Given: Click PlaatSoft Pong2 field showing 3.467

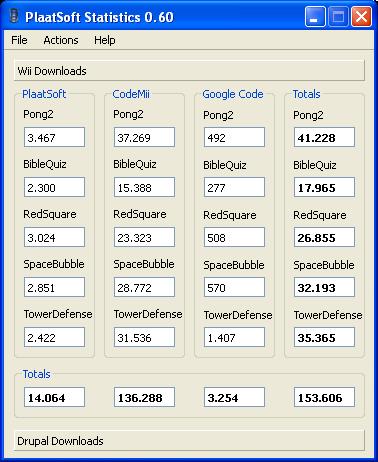Looking at the screenshot, I should 54,137.
